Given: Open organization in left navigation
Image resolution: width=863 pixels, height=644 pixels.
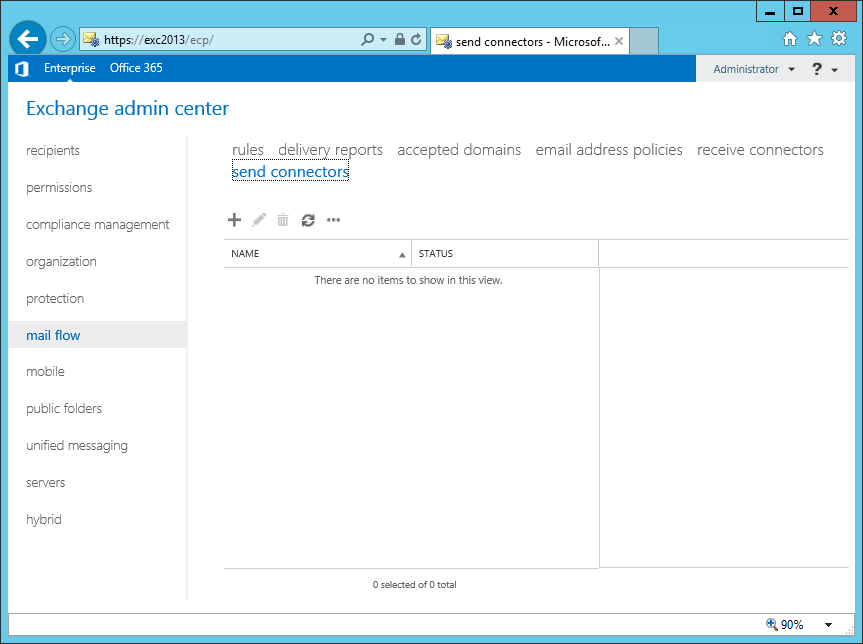Looking at the screenshot, I should pos(61,261).
